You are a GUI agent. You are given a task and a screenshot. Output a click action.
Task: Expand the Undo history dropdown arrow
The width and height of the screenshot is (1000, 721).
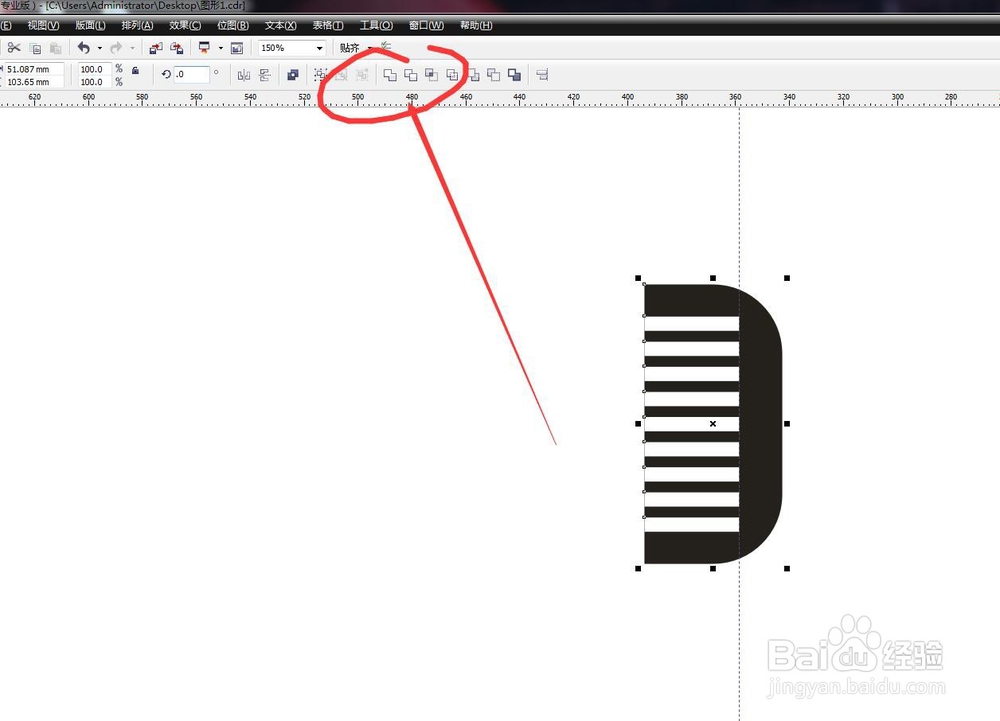[99, 48]
